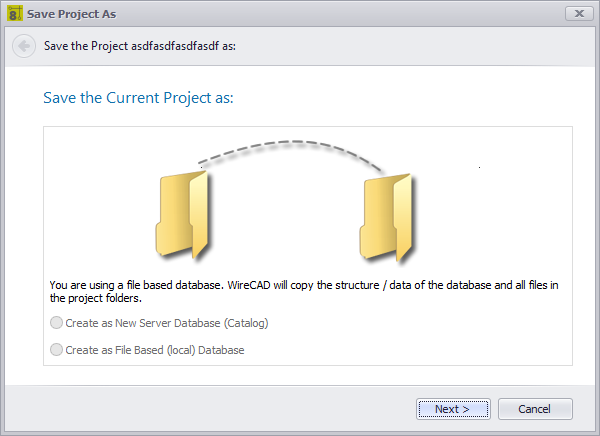600x436 pixels.
Task: Click the 'Save the Project asdfasdfasdfasdf as:' header text
Action: (140, 46)
